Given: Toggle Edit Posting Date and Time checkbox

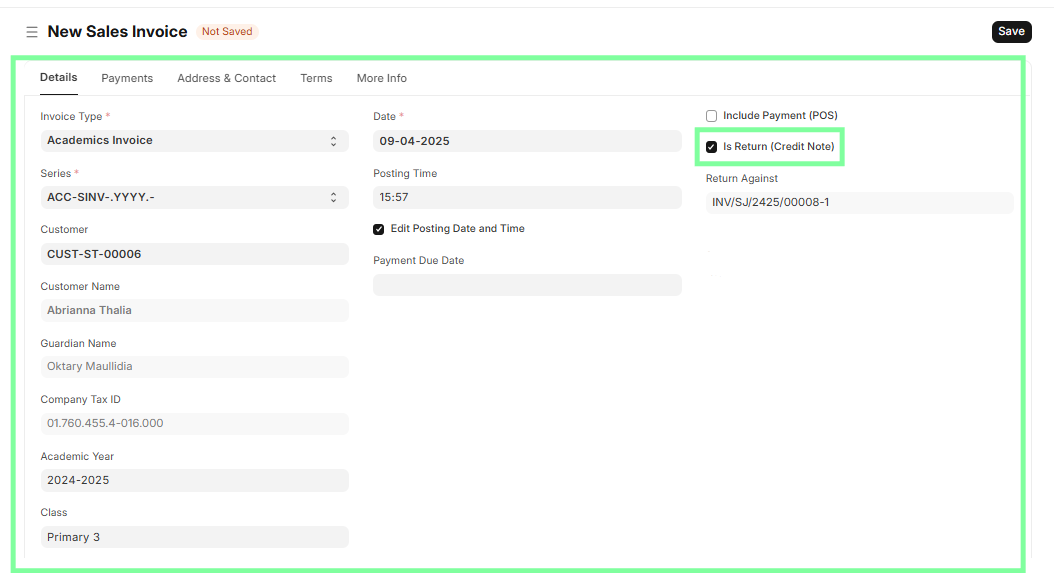Looking at the screenshot, I should tap(379, 229).
